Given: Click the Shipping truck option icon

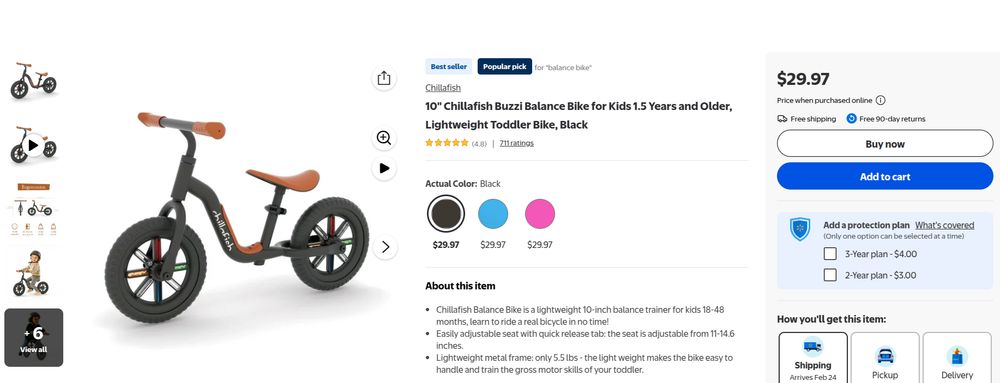Looking at the screenshot, I should 812,347.
